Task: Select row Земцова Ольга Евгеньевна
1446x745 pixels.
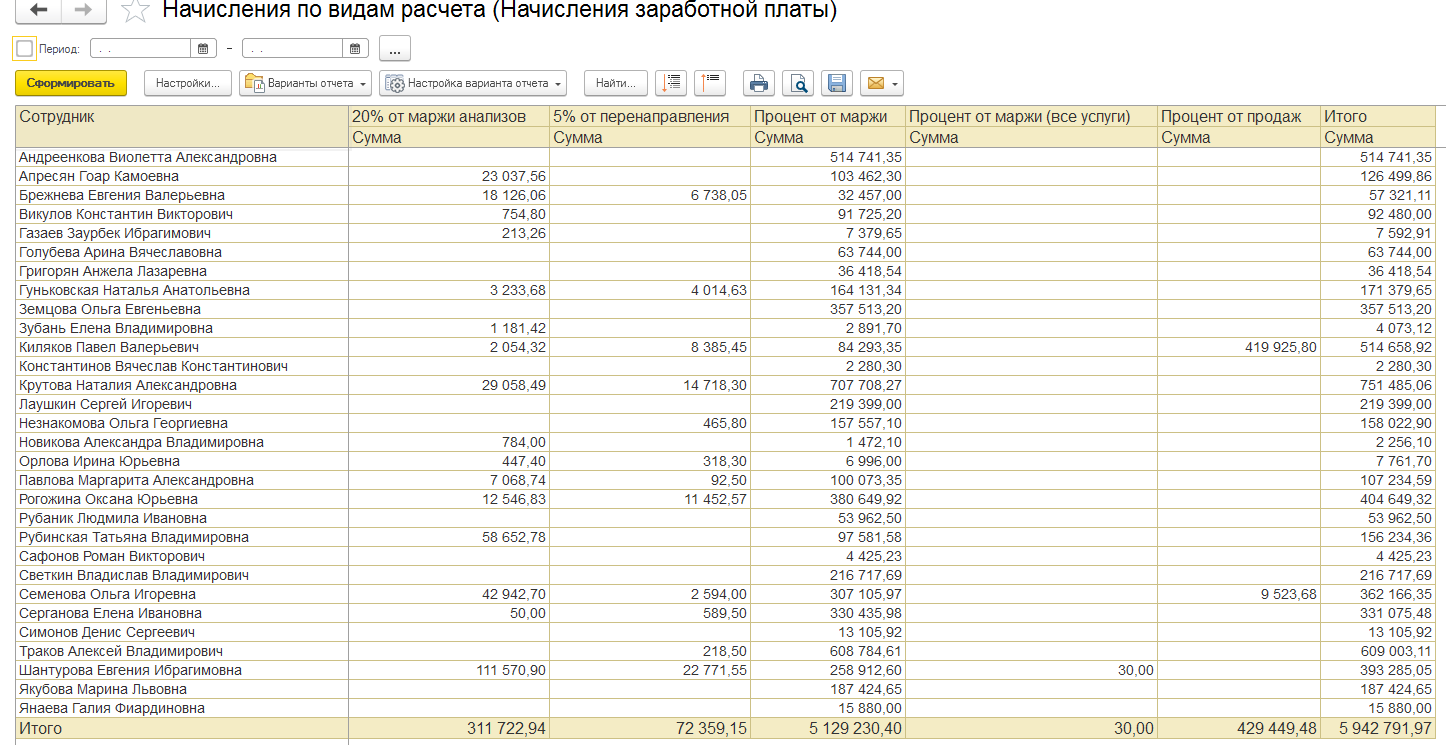Action: [726, 309]
